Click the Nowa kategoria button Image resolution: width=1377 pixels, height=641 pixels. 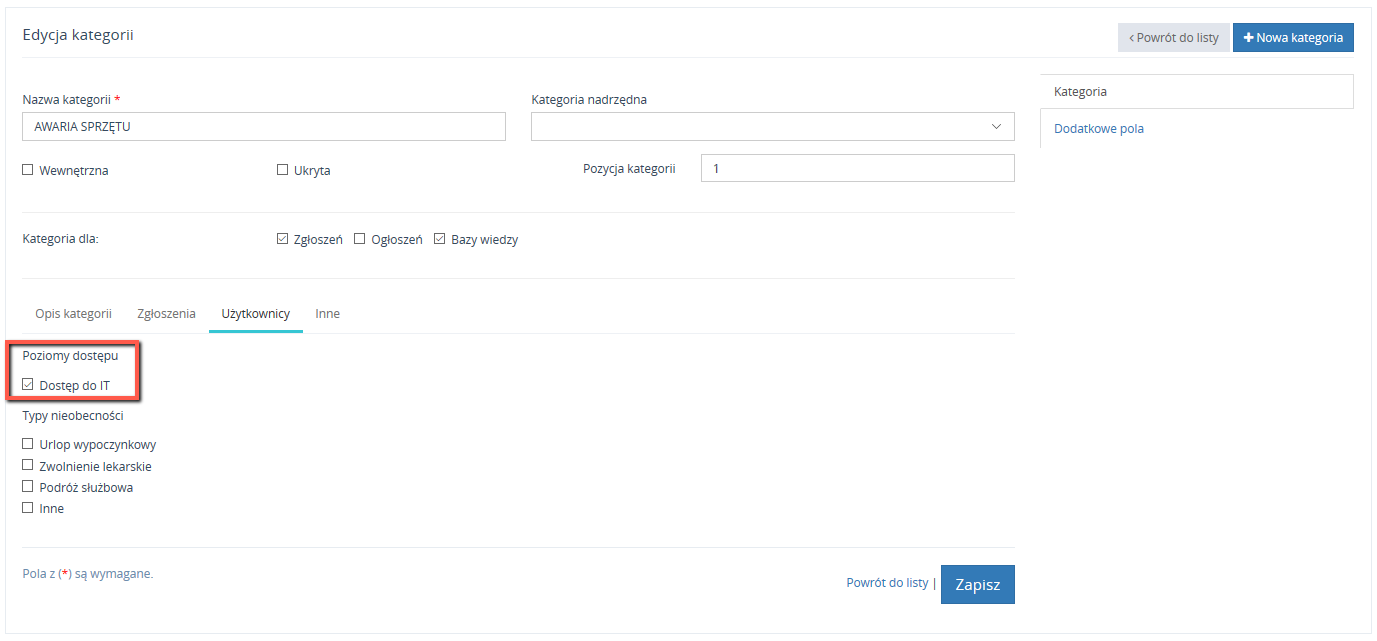1292,38
